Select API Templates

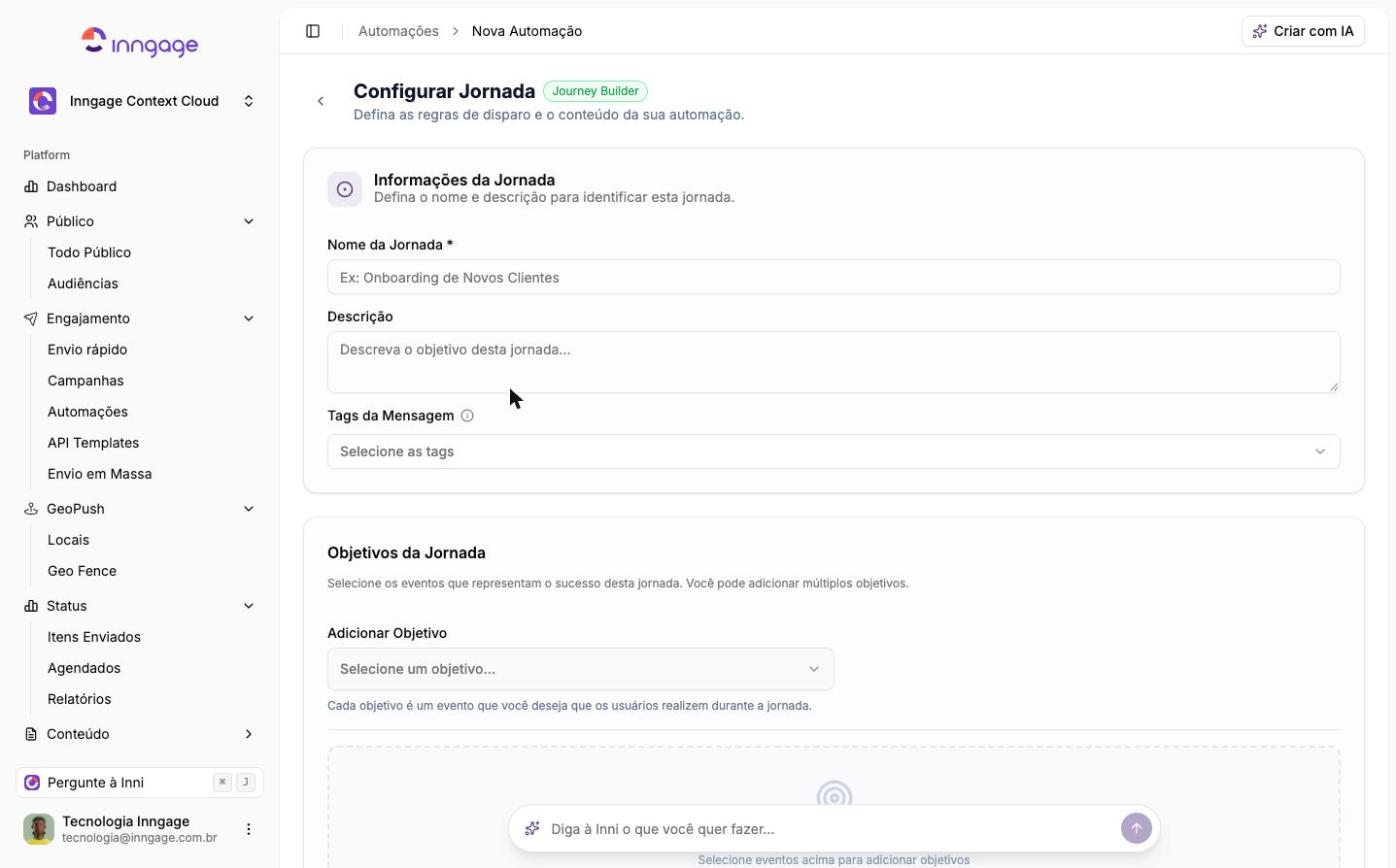coord(93,443)
